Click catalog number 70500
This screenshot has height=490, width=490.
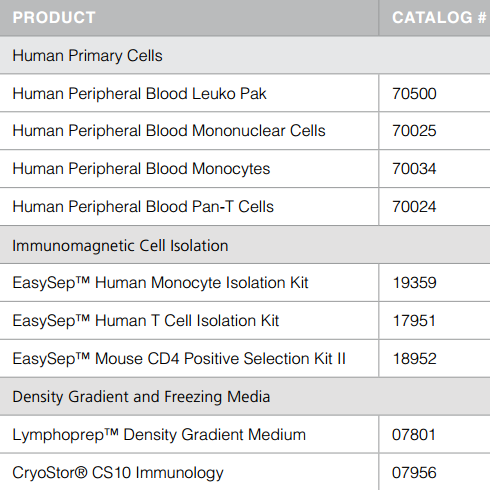click(414, 94)
